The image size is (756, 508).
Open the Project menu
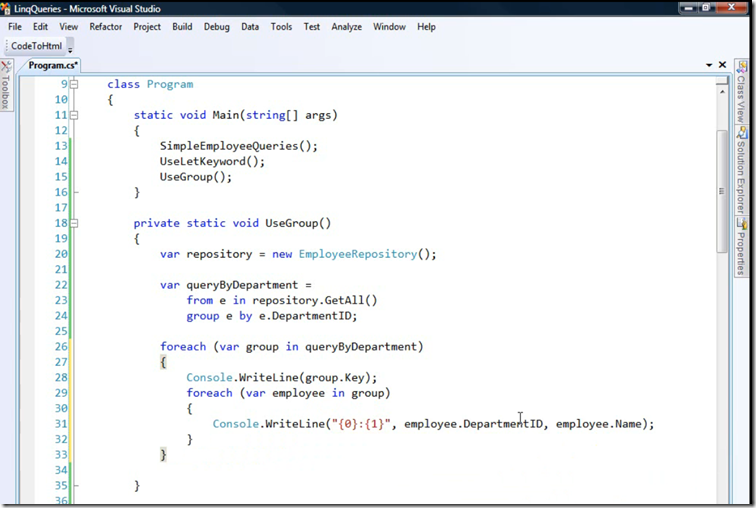coord(147,27)
